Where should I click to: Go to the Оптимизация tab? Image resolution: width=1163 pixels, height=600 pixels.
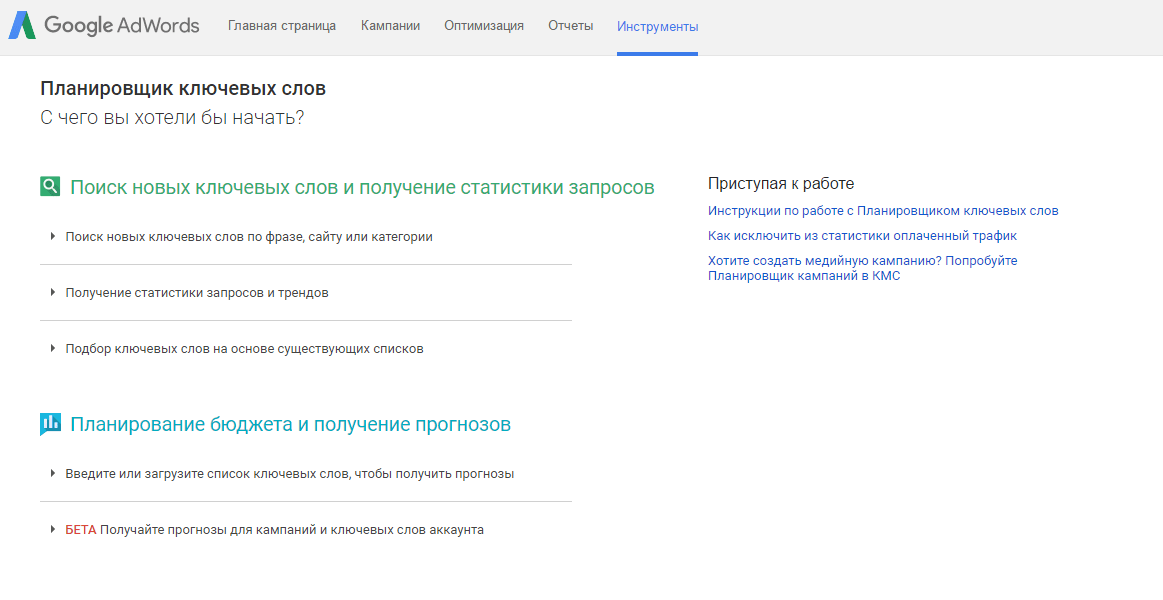tap(484, 26)
